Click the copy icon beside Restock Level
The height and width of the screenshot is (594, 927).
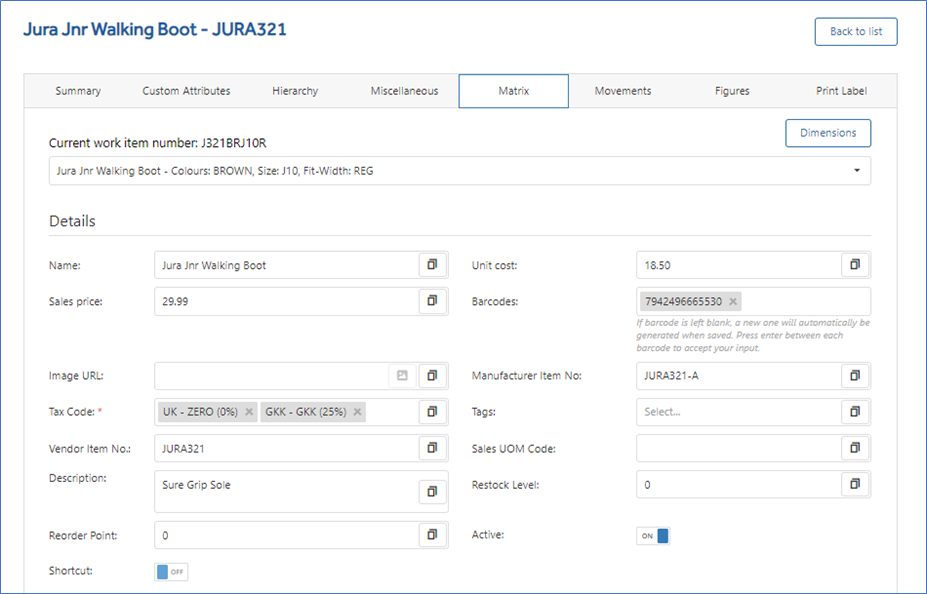click(x=855, y=485)
